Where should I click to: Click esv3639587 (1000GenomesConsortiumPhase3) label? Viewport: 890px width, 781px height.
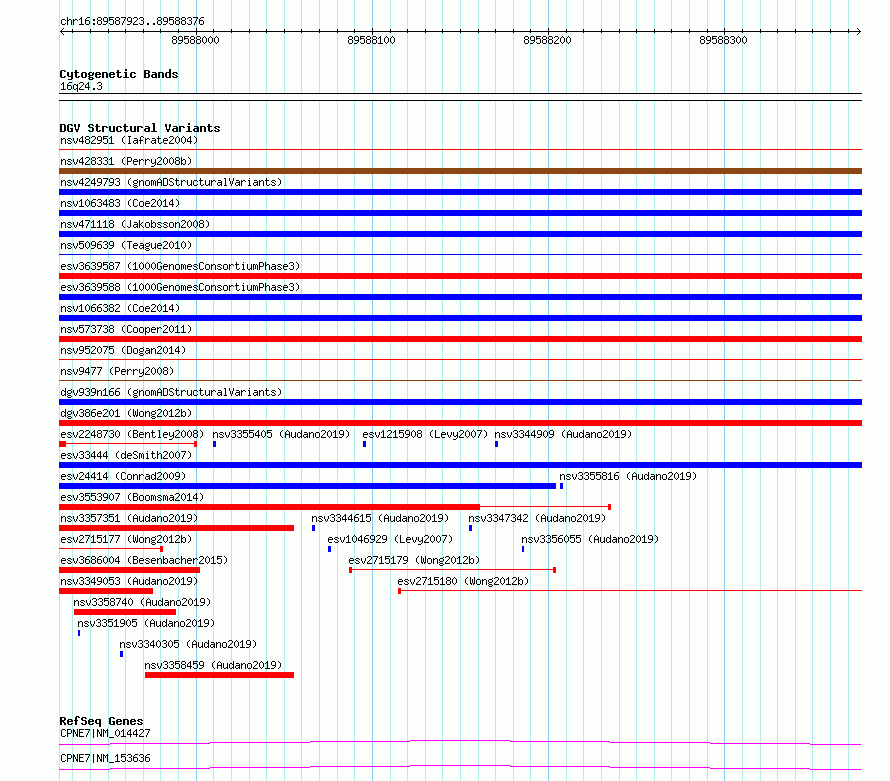180,266
